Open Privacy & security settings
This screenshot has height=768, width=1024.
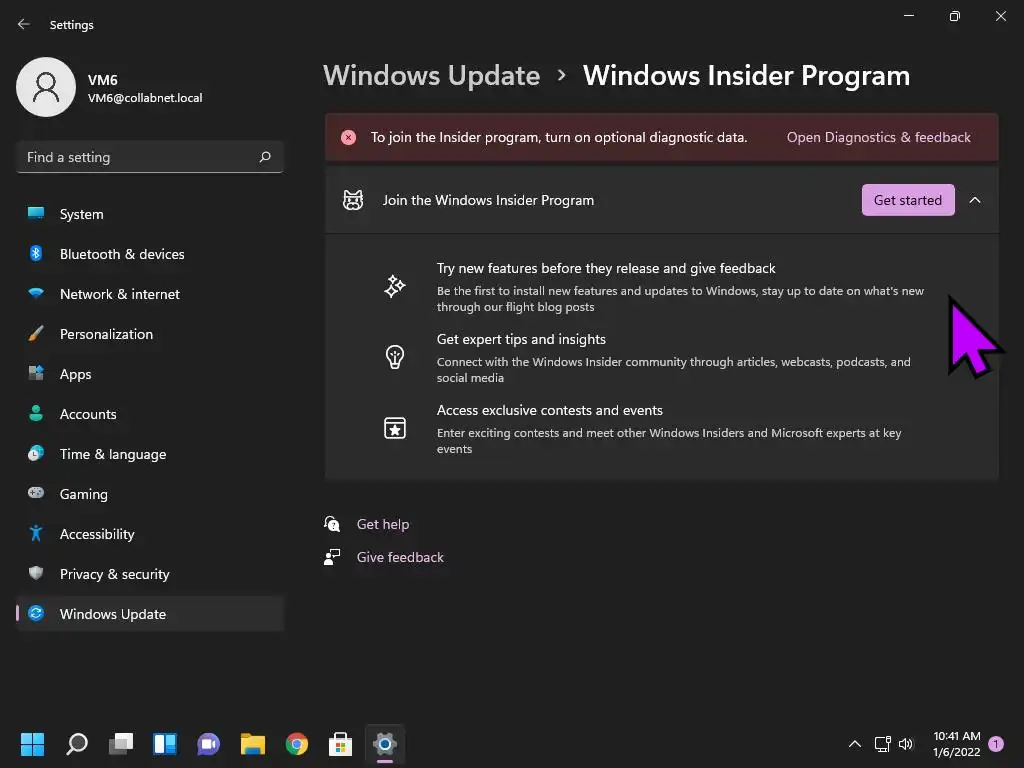click(150, 573)
